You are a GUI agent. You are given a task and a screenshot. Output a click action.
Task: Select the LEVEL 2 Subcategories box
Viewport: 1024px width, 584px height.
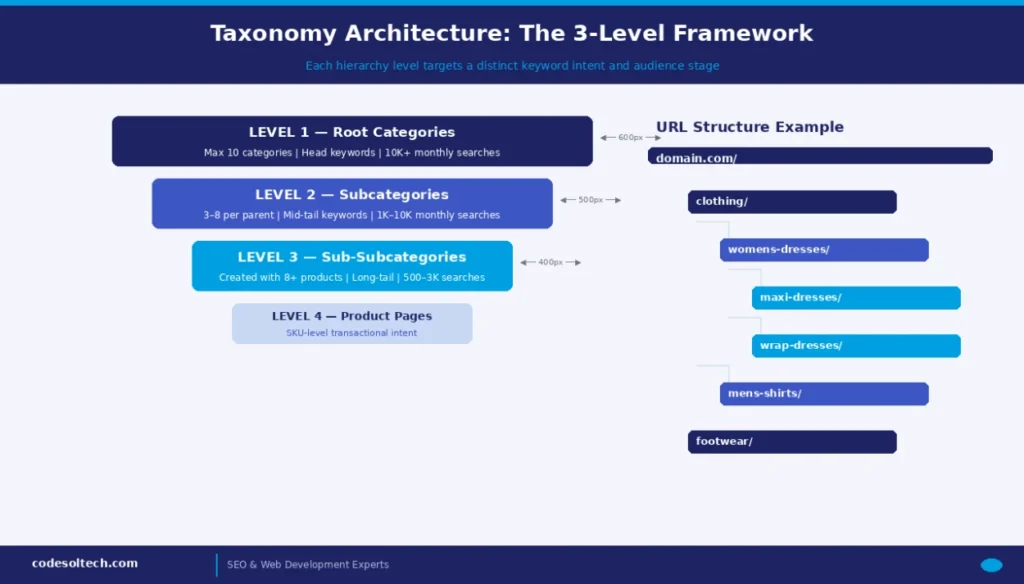point(352,203)
